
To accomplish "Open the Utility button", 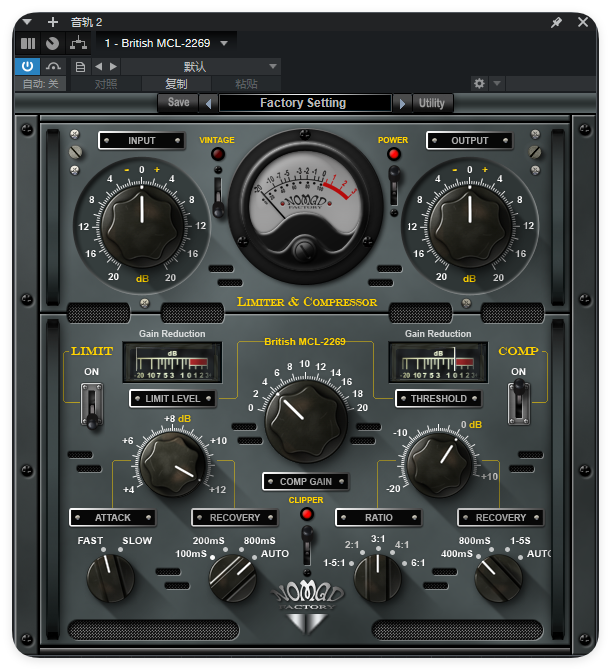I will pyautogui.click(x=432, y=103).
